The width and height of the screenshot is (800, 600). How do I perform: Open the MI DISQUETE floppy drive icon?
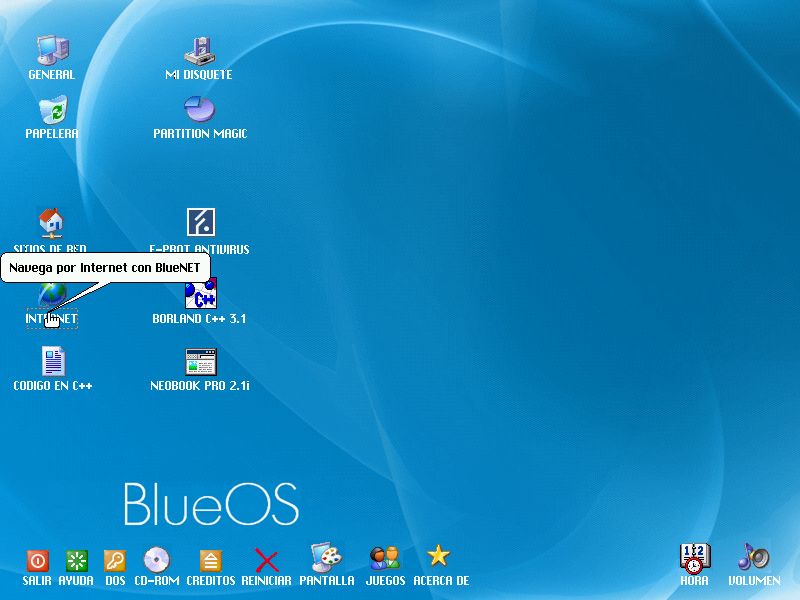pos(199,51)
